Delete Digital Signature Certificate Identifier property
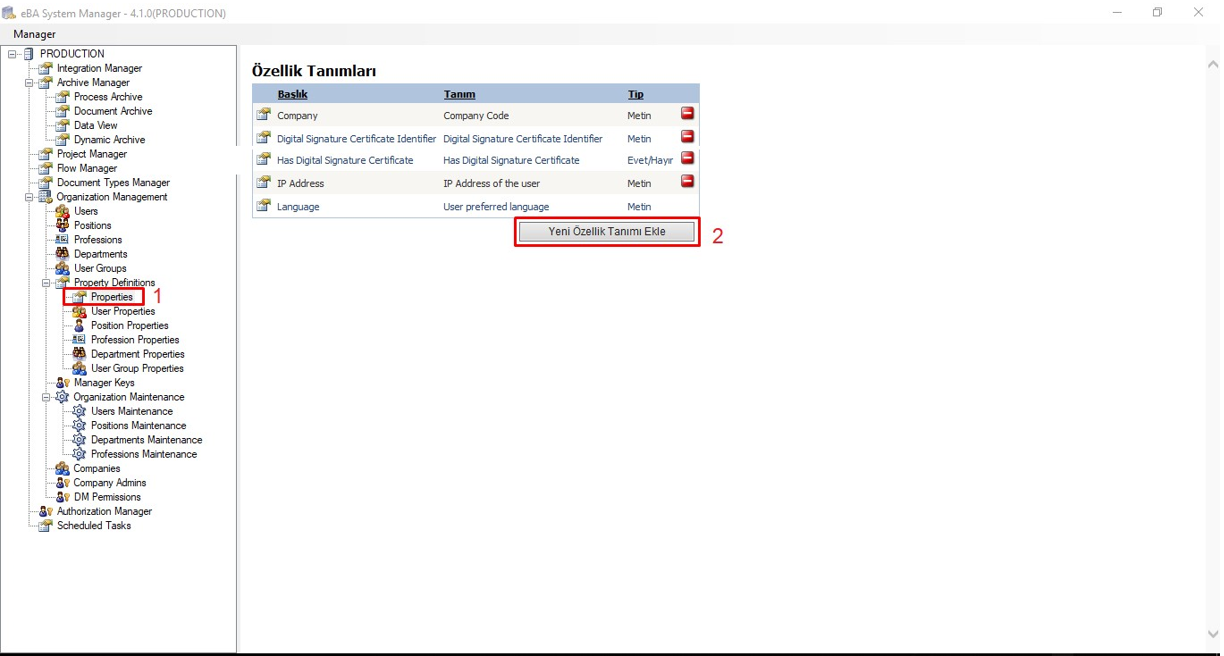 click(x=688, y=136)
